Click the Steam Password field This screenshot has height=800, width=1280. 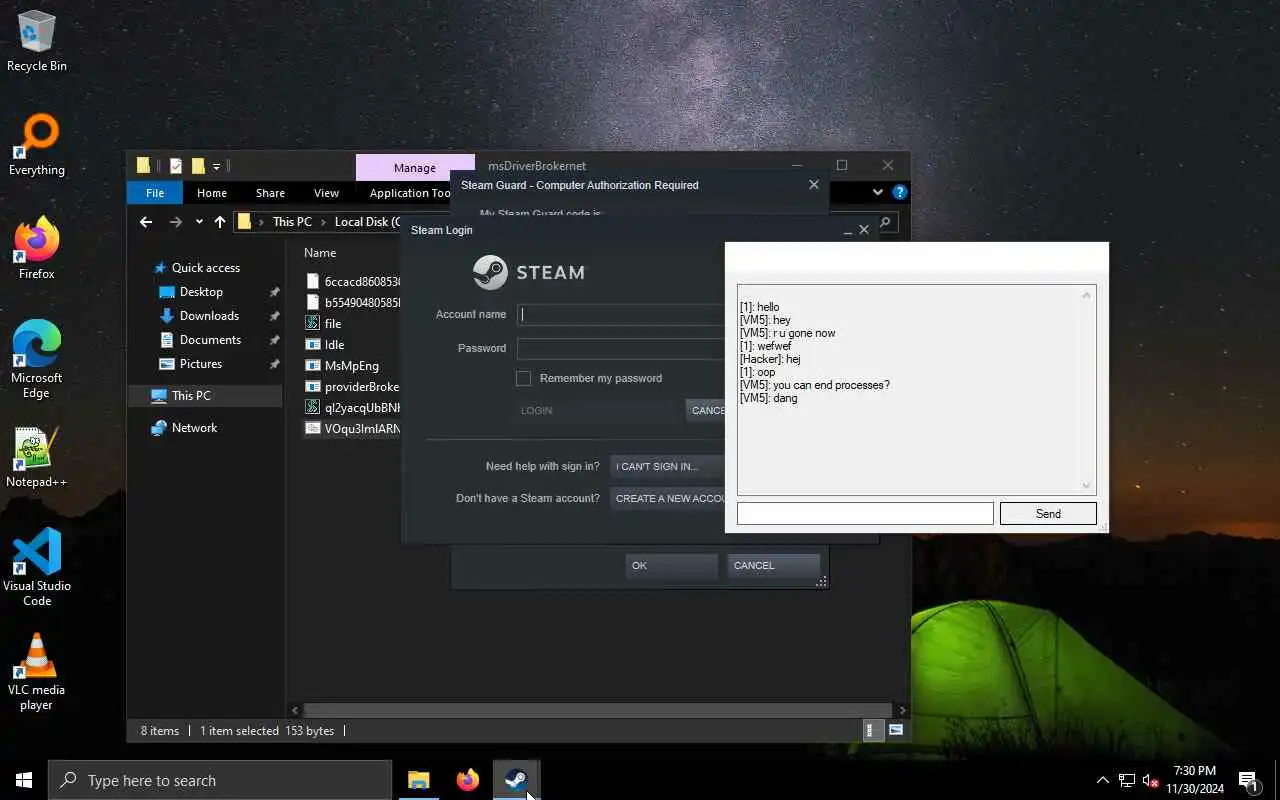coord(620,348)
